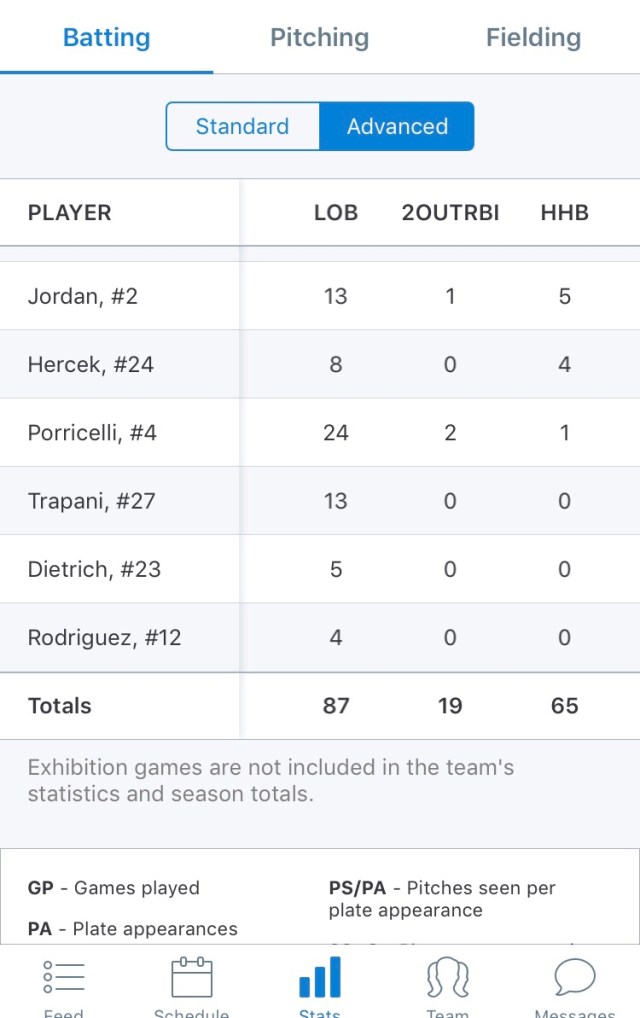The height and width of the screenshot is (1018, 640).
Task: Open the Feed list icon
Action: click(x=63, y=977)
